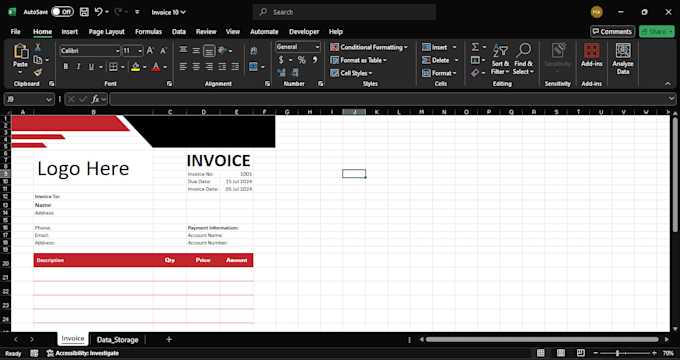Switch to Normal view in status bar
Screen dimensions: 680x360
[x=541, y=353]
